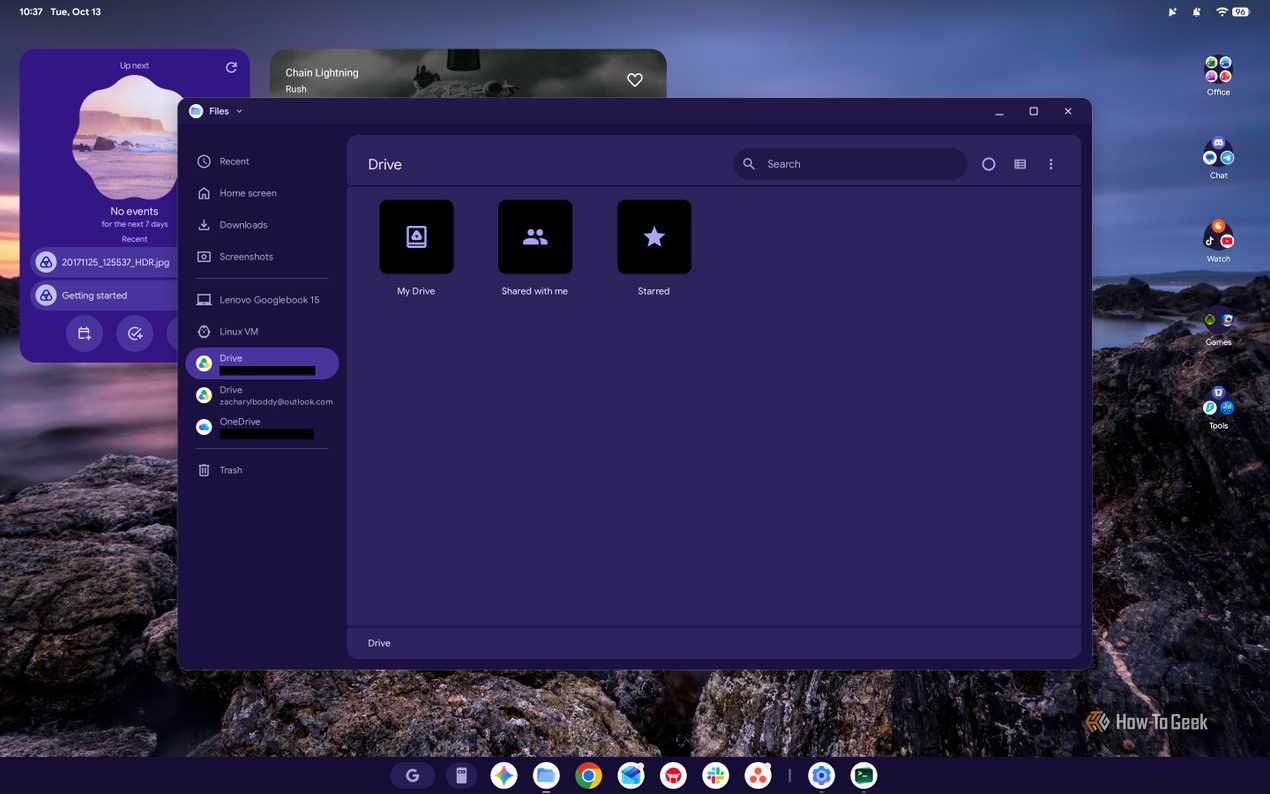Open the Tools app folder on desktop

tap(1218, 409)
